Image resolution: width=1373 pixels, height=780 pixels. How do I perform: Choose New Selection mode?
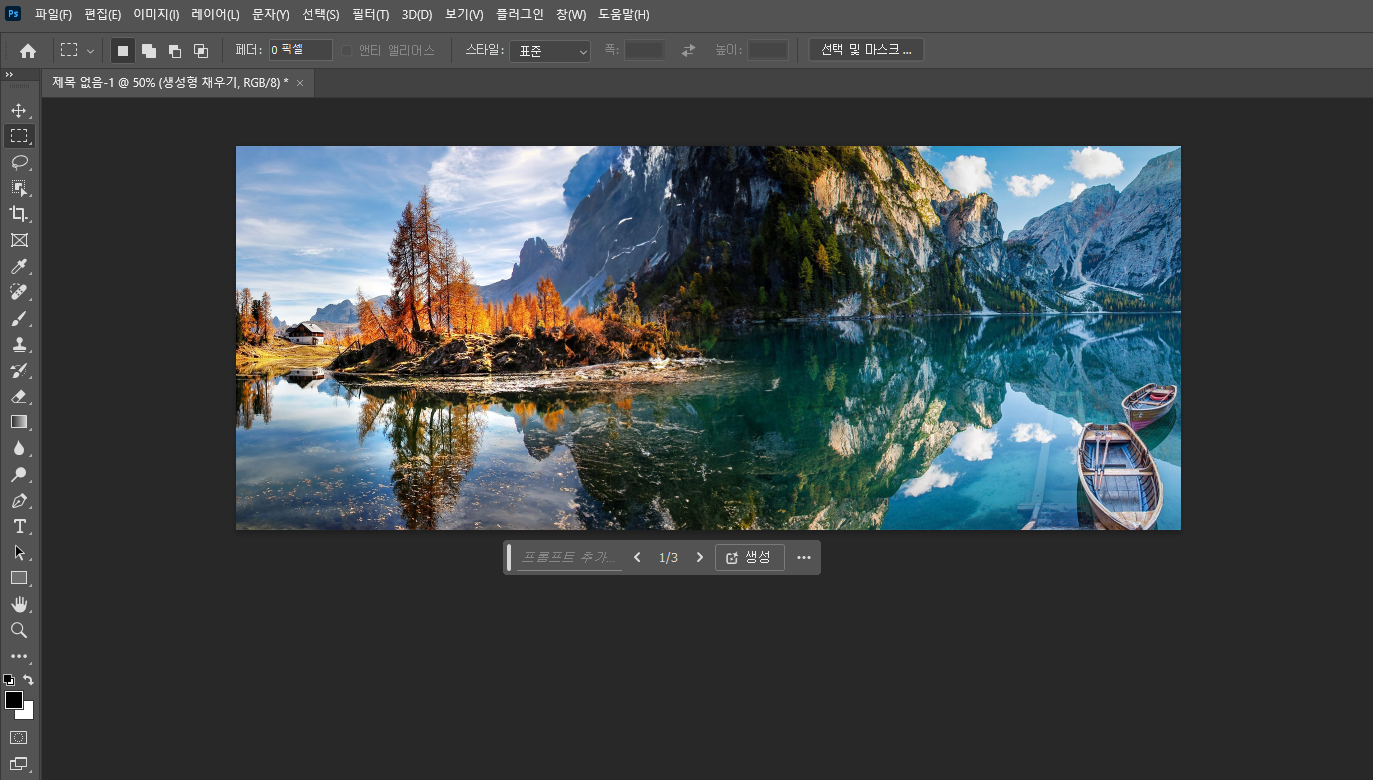point(123,50)
